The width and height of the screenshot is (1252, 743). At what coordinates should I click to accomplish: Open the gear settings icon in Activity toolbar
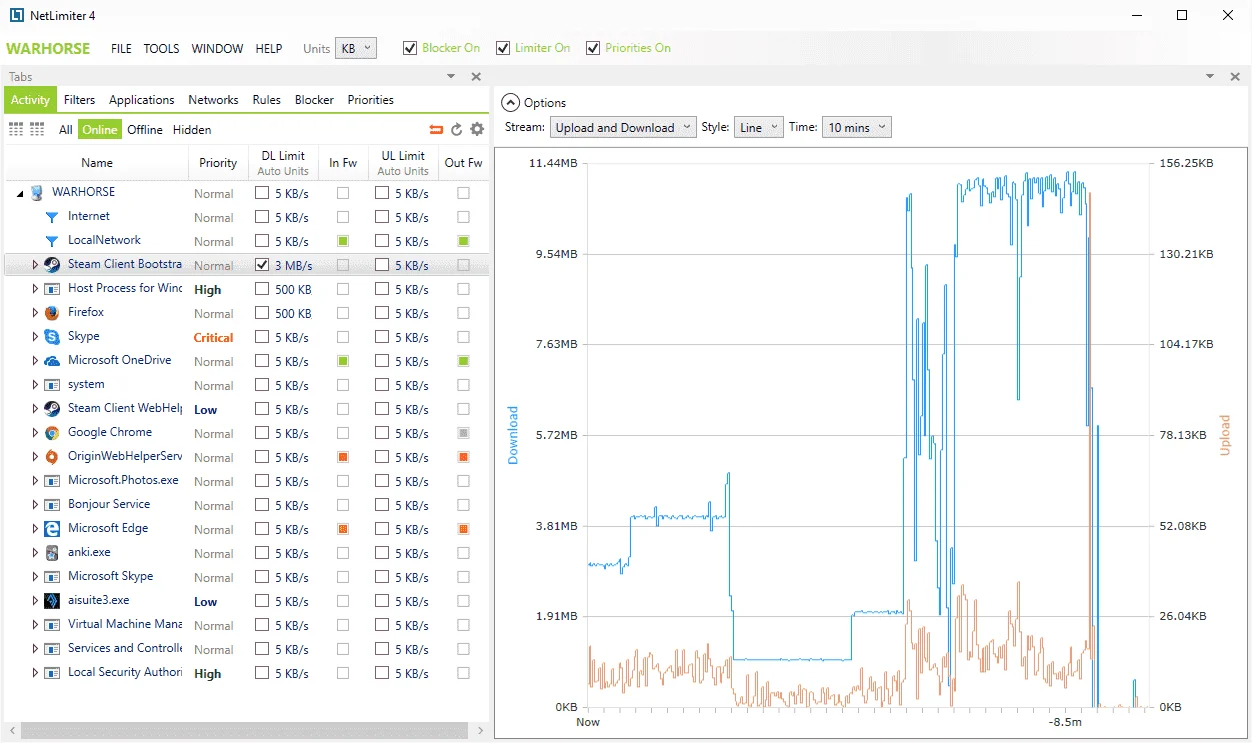(477, 129)
